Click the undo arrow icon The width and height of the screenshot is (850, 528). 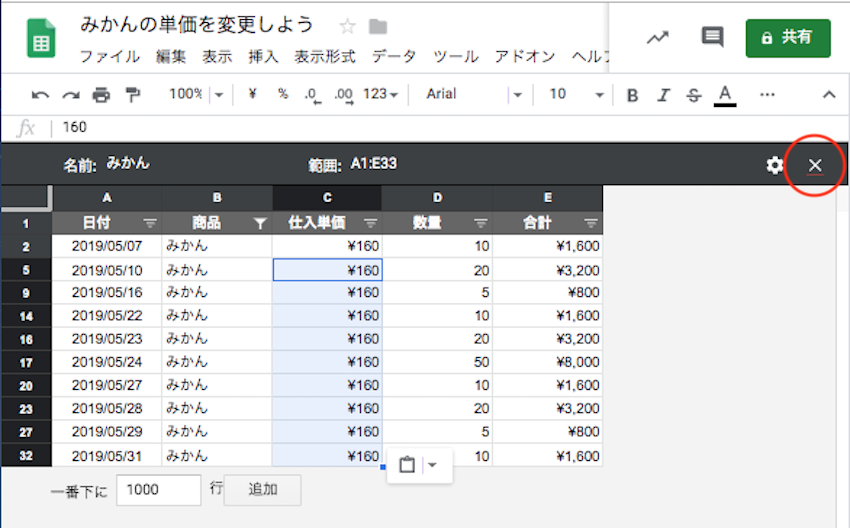click(x=40, y=95)
